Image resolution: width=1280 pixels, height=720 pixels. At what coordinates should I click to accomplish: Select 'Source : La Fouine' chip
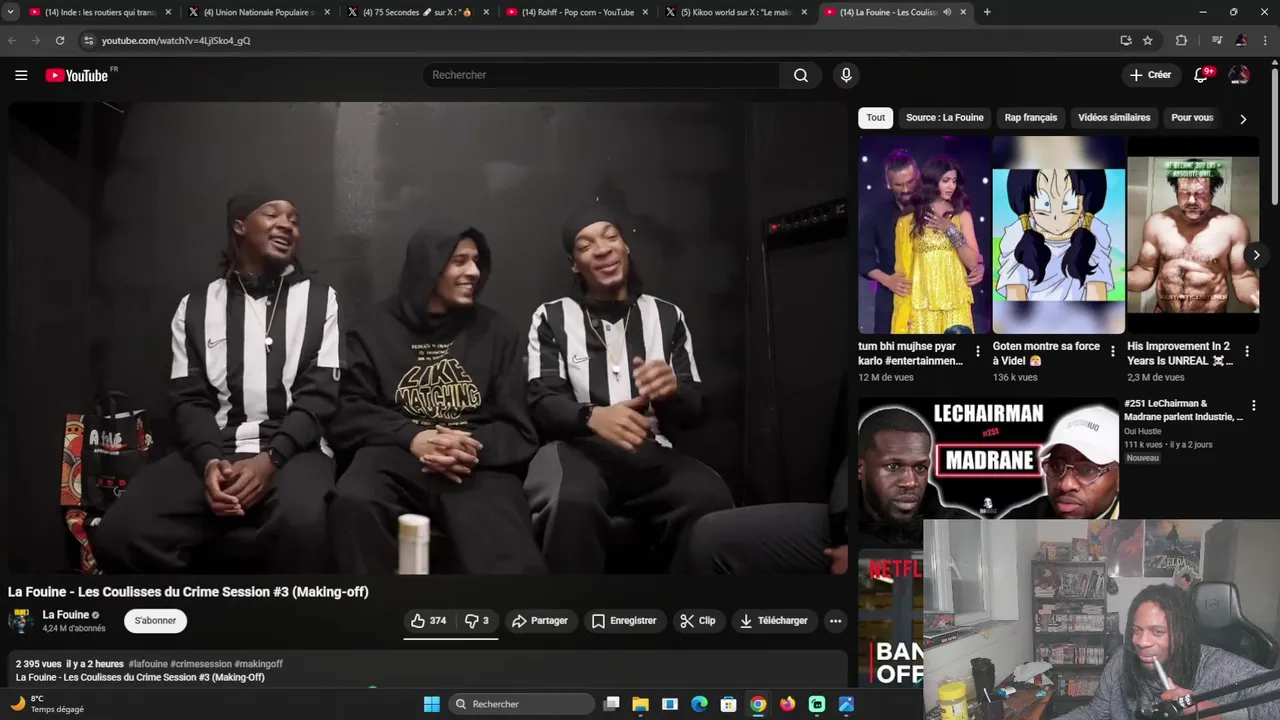tap(945, 118)
